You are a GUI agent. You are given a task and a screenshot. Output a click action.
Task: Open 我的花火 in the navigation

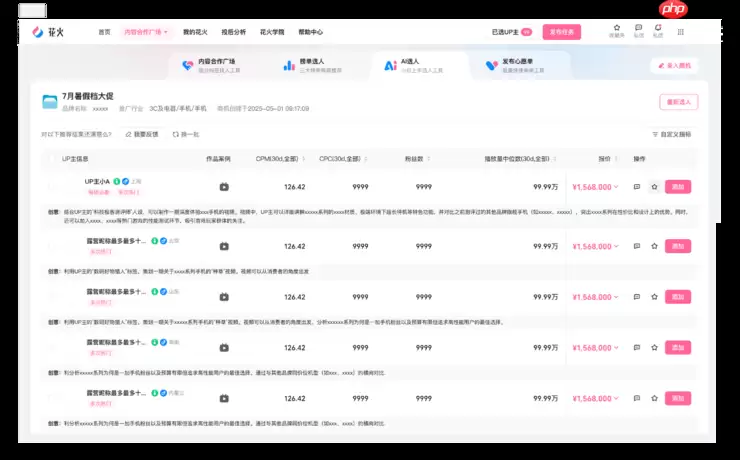click(195, 32)
